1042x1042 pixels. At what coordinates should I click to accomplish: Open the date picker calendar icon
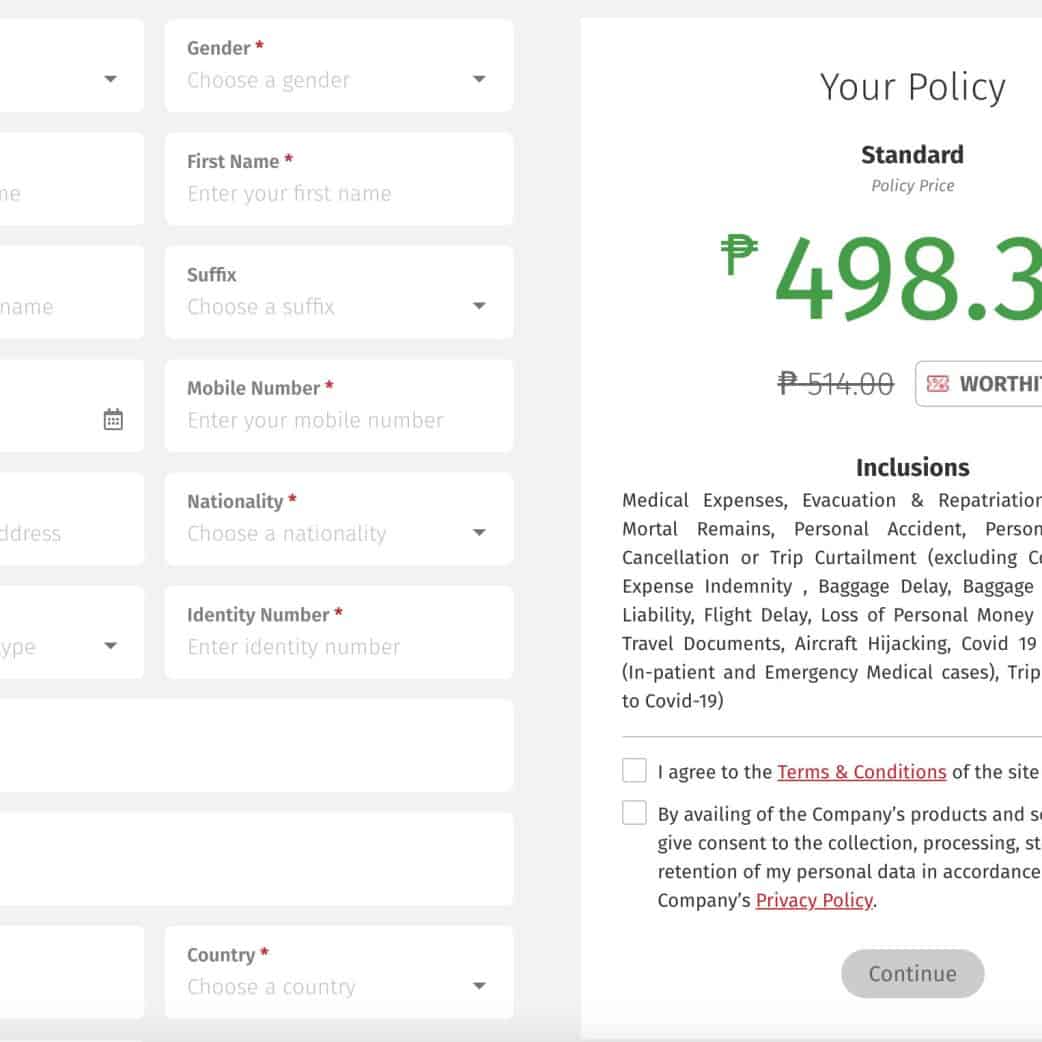coord(113,420)
